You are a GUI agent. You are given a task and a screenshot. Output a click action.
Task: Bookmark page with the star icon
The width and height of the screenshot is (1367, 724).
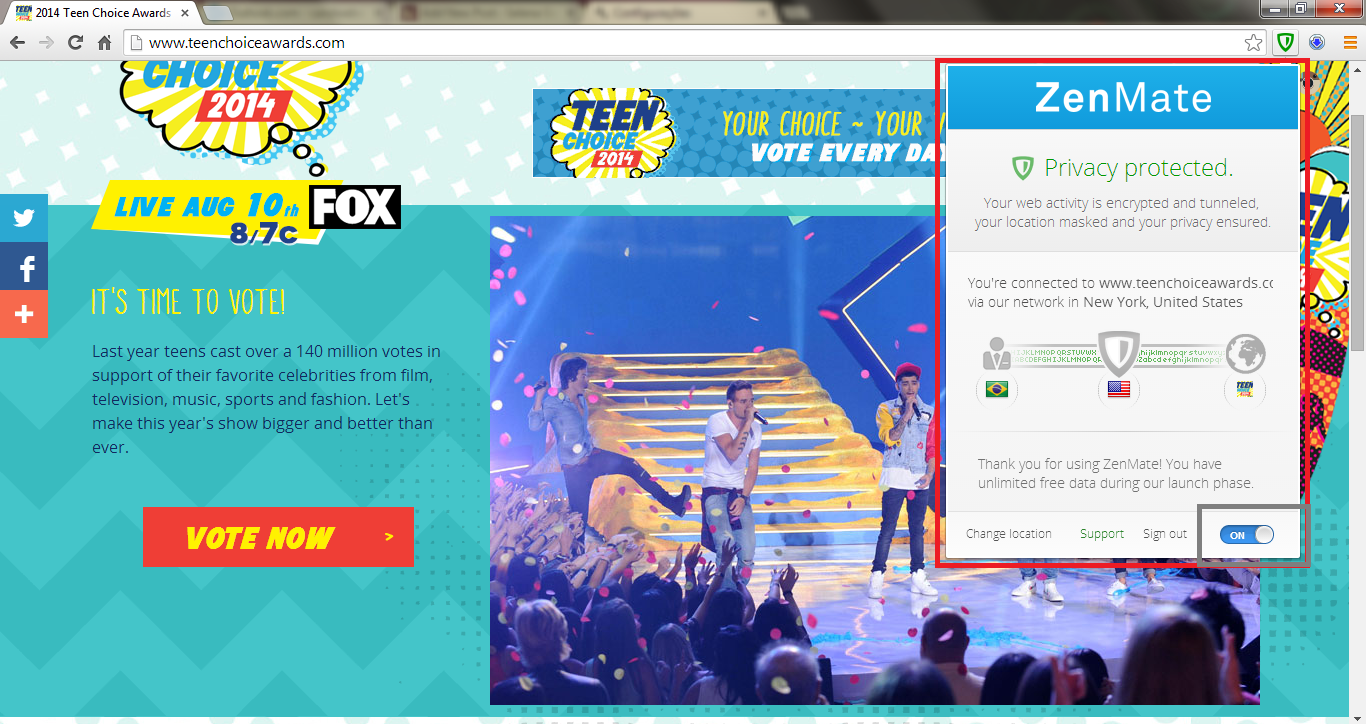(x=1253, y=43)
